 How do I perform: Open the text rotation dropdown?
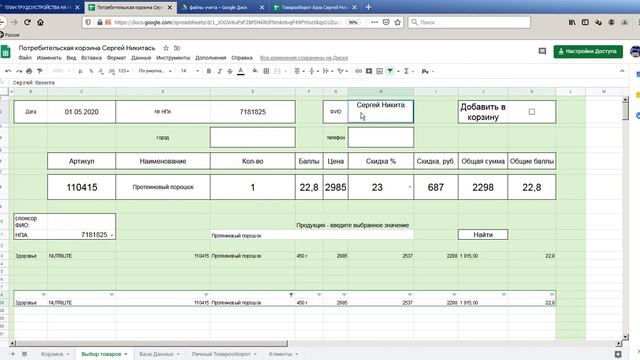click(342, 71)
